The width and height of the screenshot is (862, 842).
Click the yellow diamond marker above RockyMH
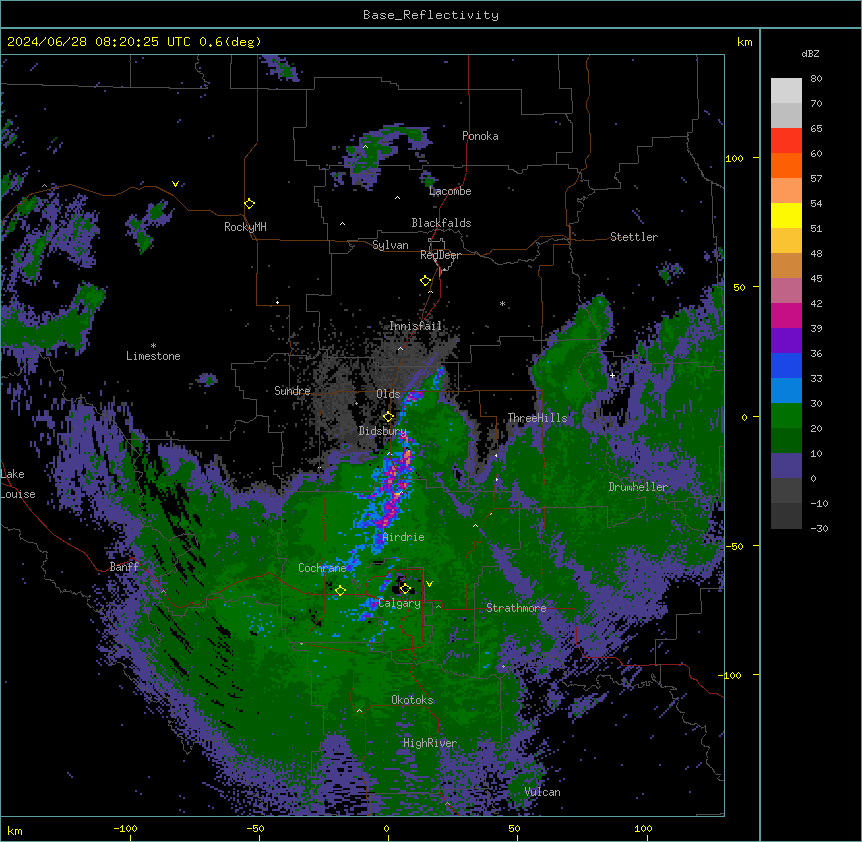tap(249, 204)
